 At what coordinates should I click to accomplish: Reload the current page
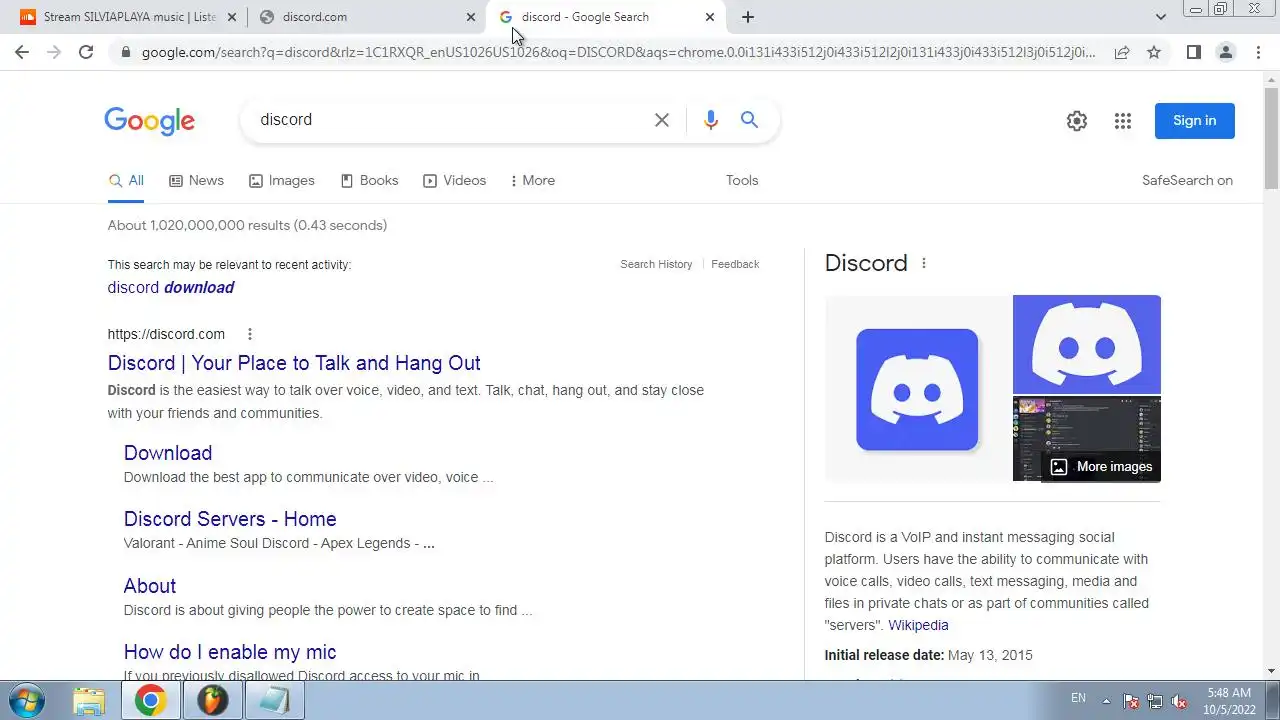coord(86,52)
